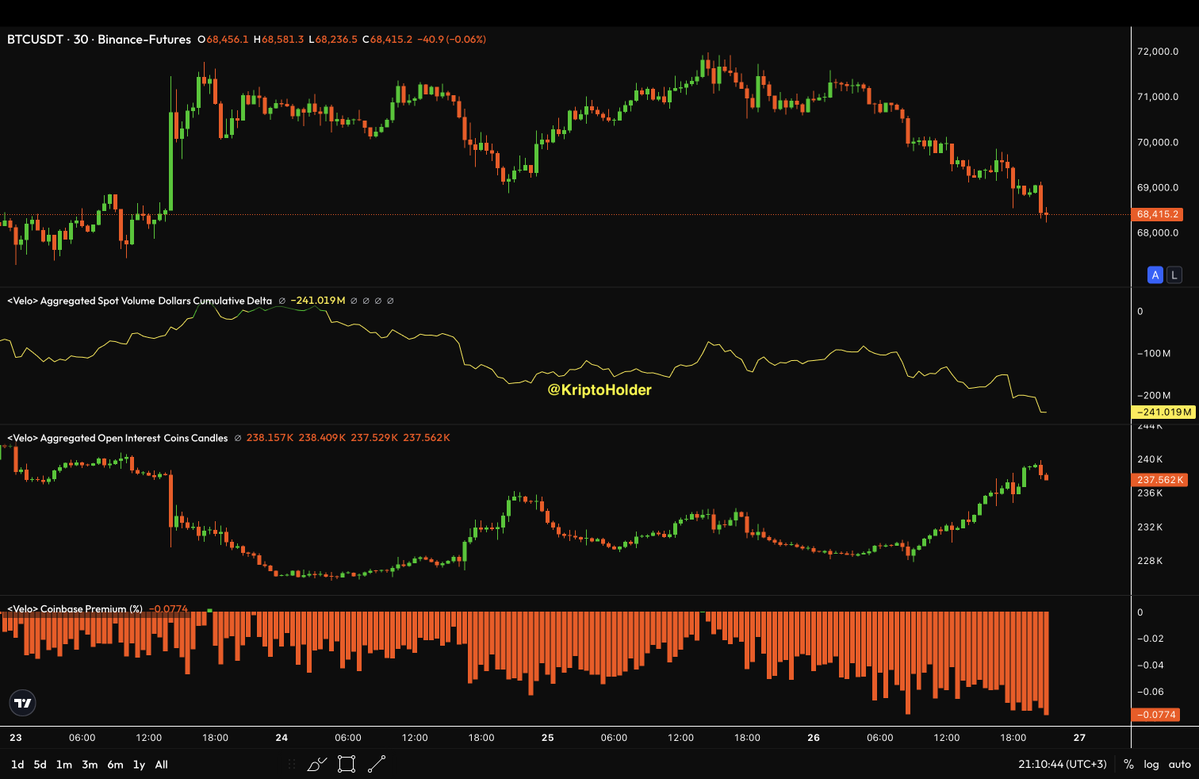Click the 71,000.0 price axis level

point(1158,97)
